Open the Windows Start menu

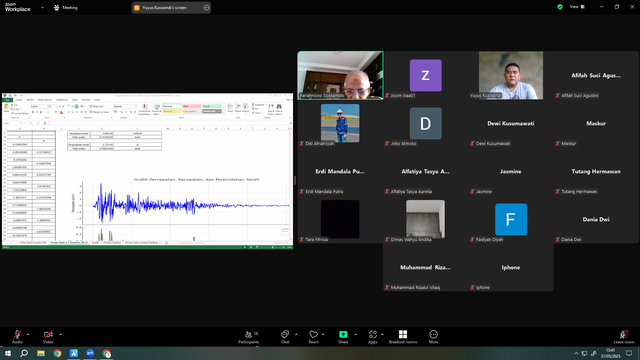pos(7,353)
